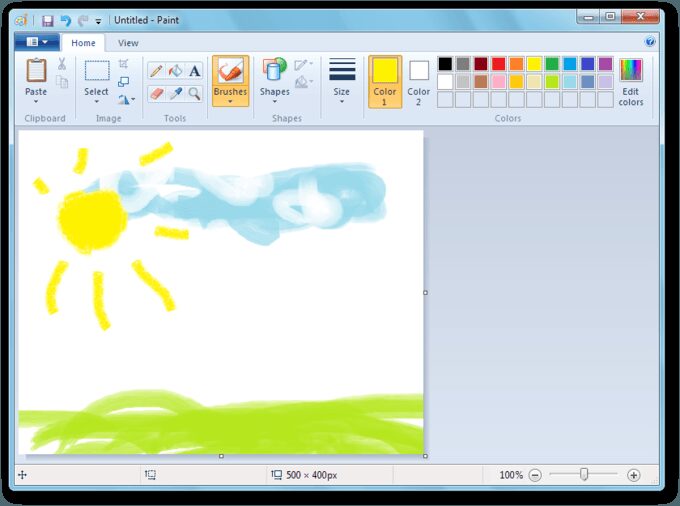
Task: Click the Edit colors button
Action: 630,80
